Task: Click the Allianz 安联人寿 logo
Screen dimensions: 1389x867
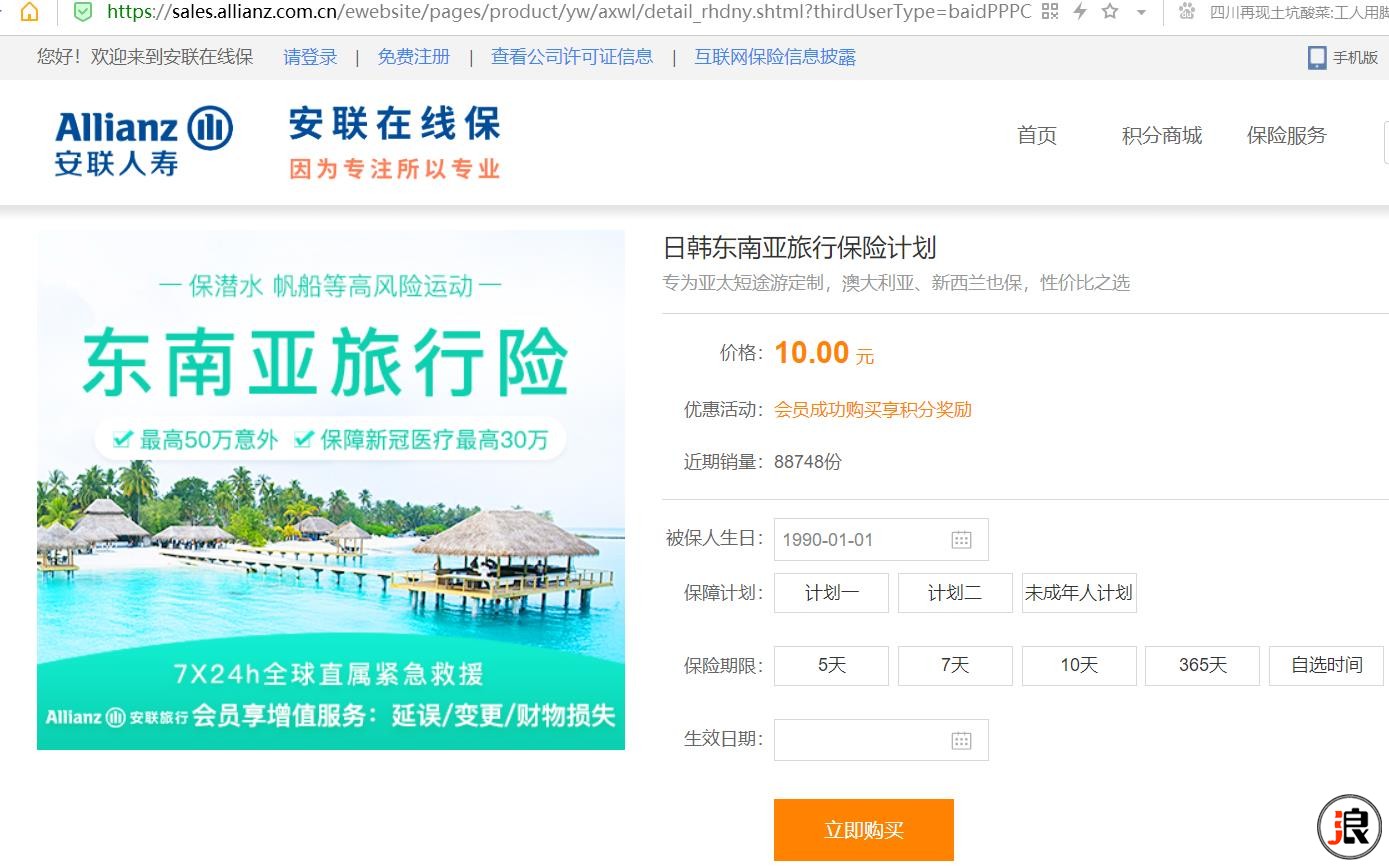Action: tap(144, 141)
